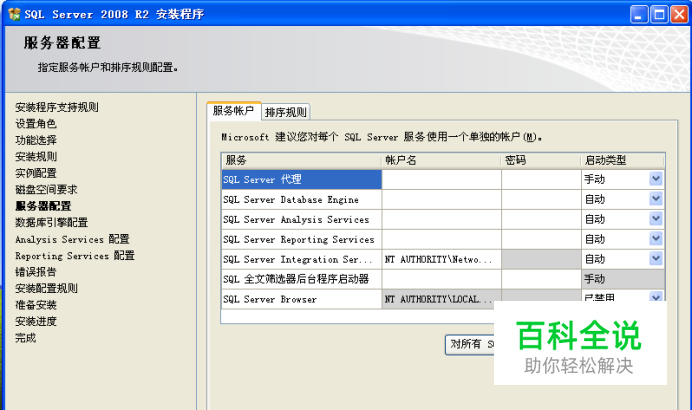Minimize the SQL Server setup window
This screenshot has height=410, width=692.
[x=639, y=15]
